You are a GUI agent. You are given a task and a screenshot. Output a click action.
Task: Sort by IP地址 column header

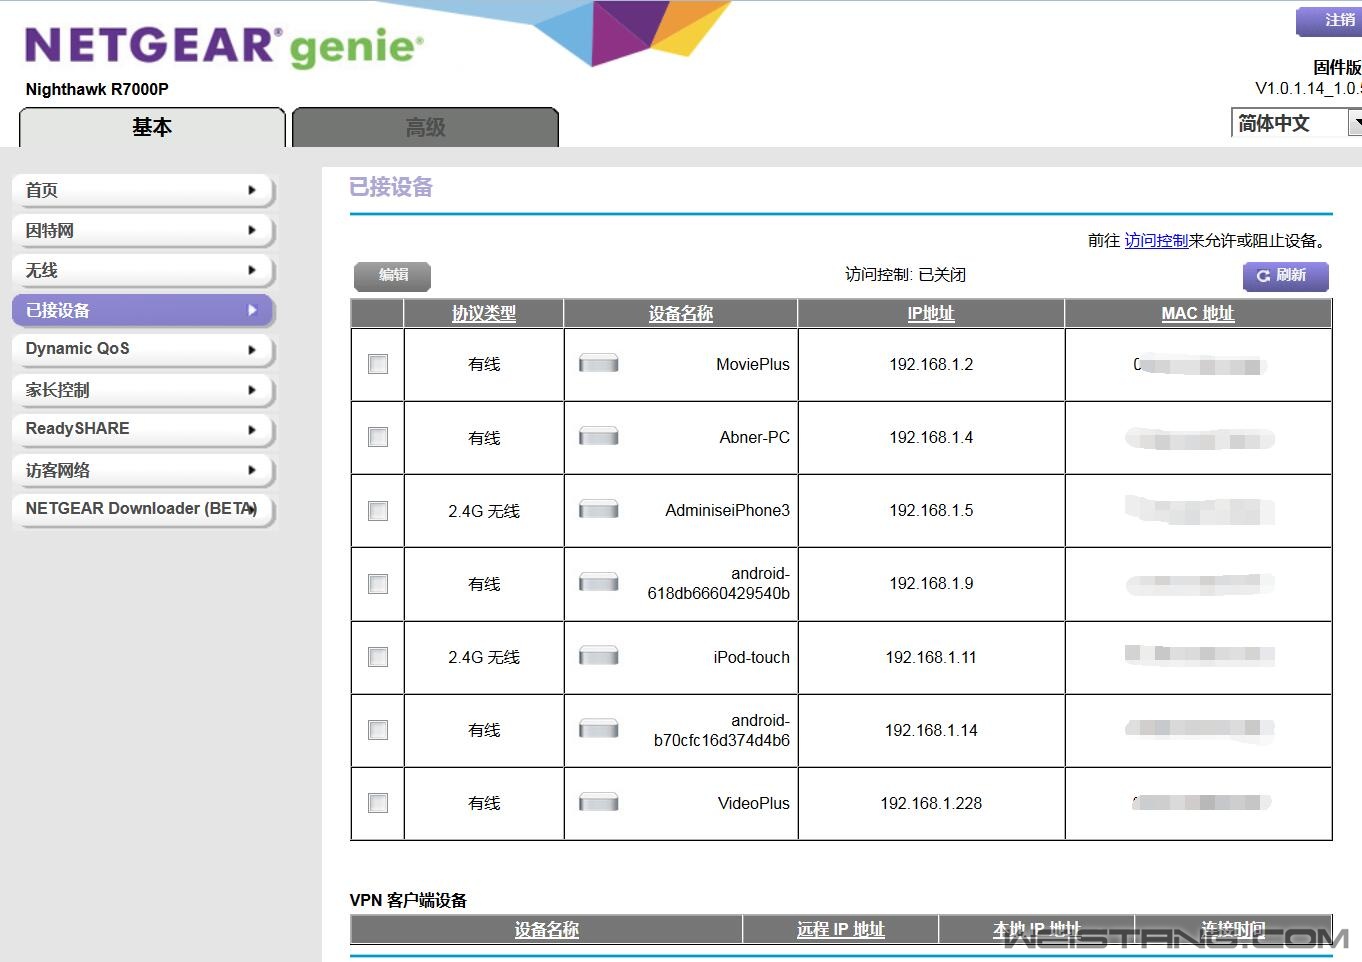click(931, 313)
